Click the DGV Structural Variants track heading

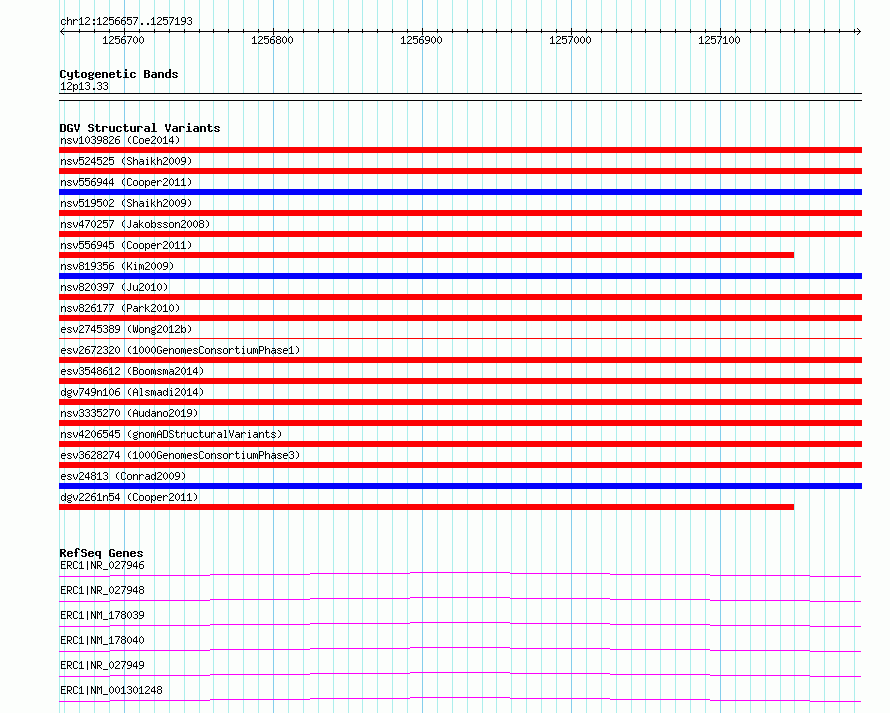(140, 128)
